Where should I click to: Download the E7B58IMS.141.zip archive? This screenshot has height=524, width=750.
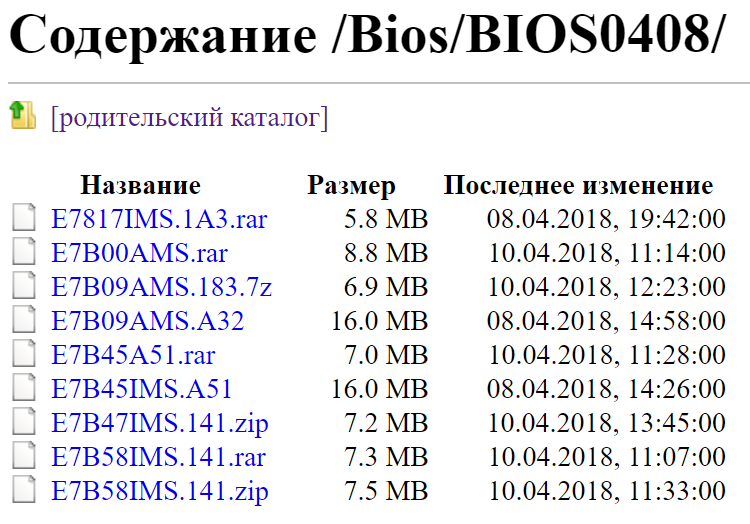point(160,492)
